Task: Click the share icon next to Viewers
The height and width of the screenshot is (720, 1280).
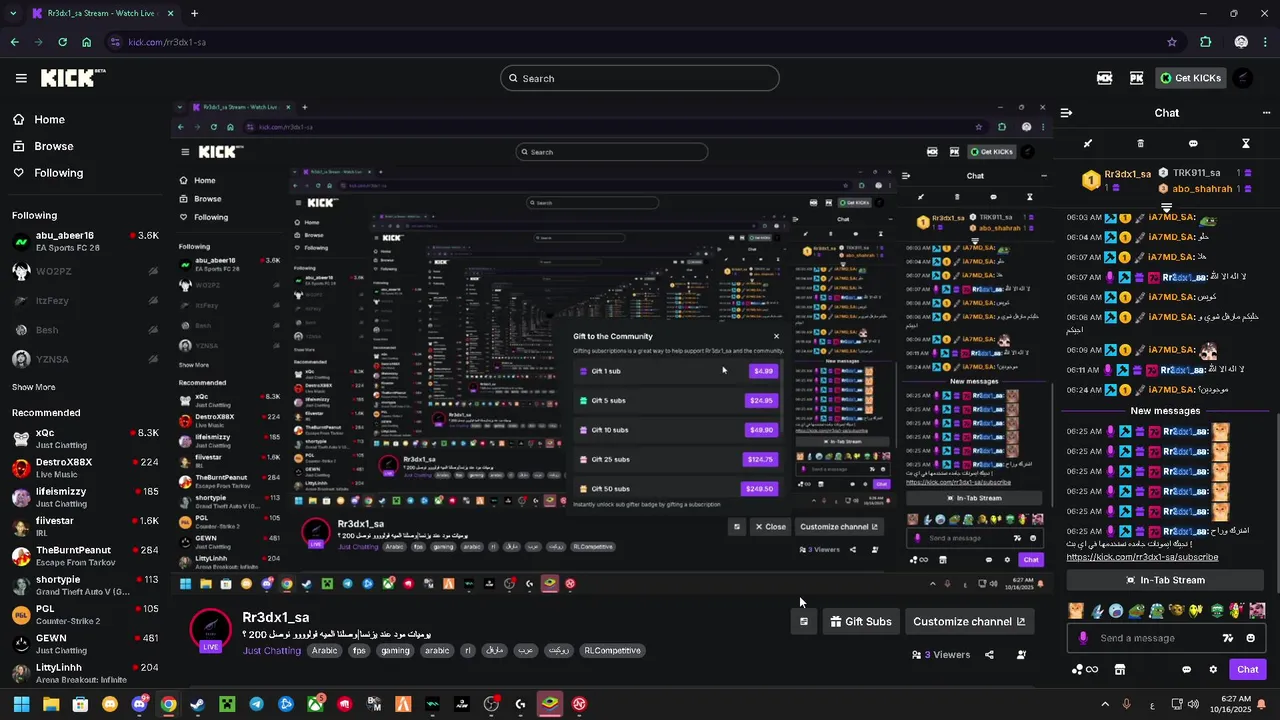Action: (x=989, y=655)
